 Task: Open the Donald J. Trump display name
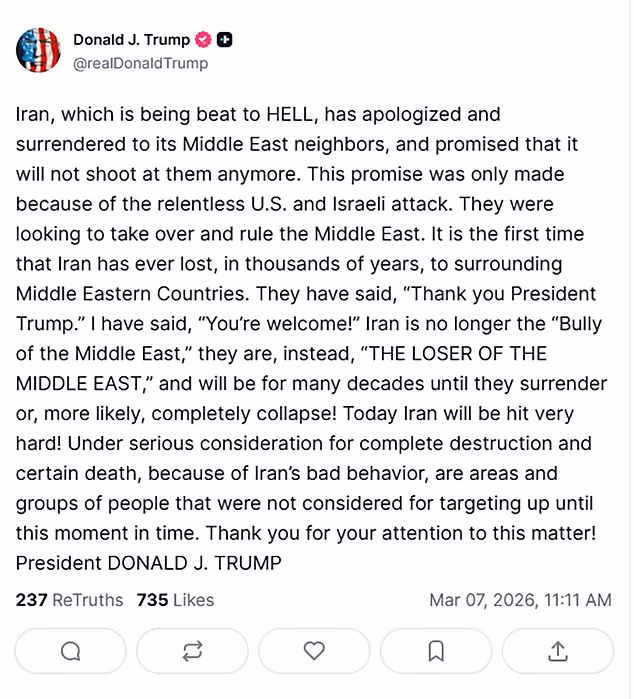point(131,40)
